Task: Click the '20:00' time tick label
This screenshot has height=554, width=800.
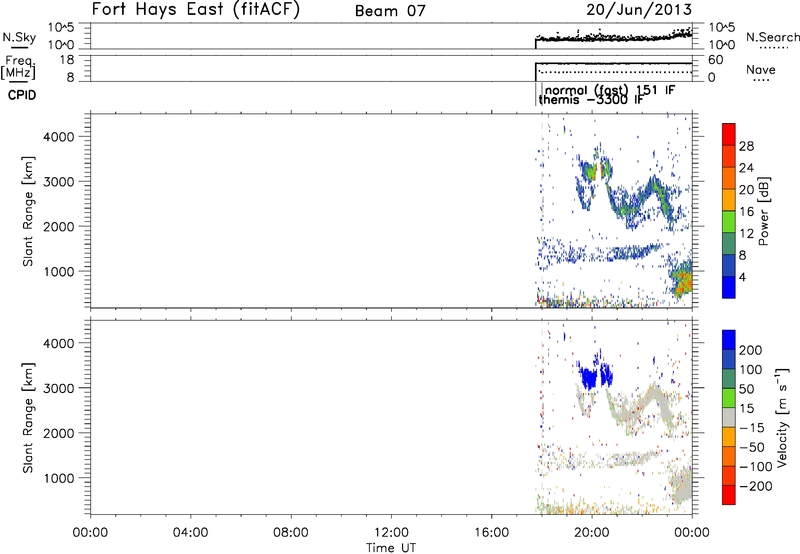Action: tap(592, 533)
